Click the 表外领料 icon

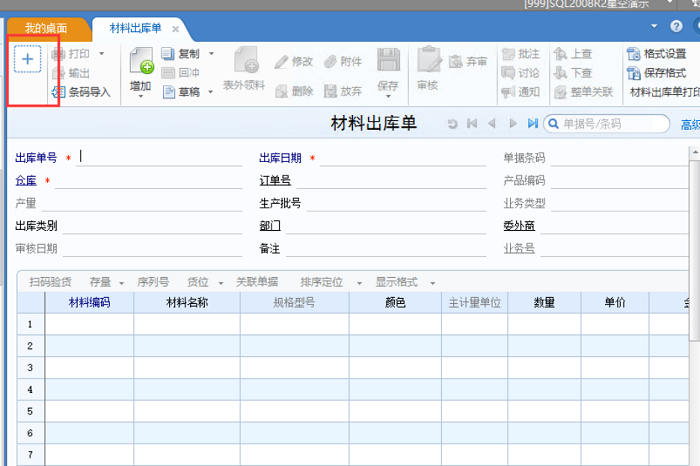pos(246,60)
